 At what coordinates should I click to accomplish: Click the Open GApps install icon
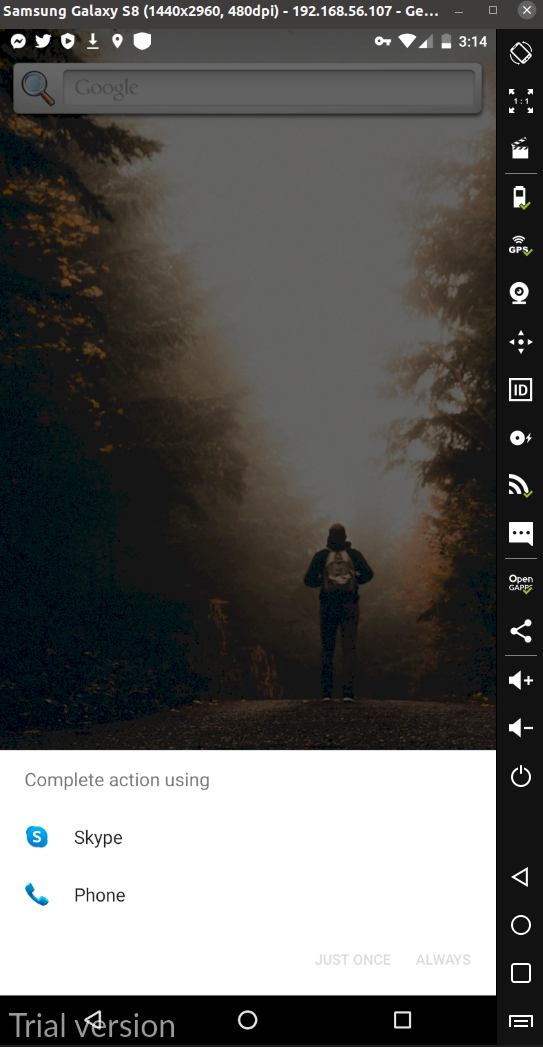click(x=520, y=583)
